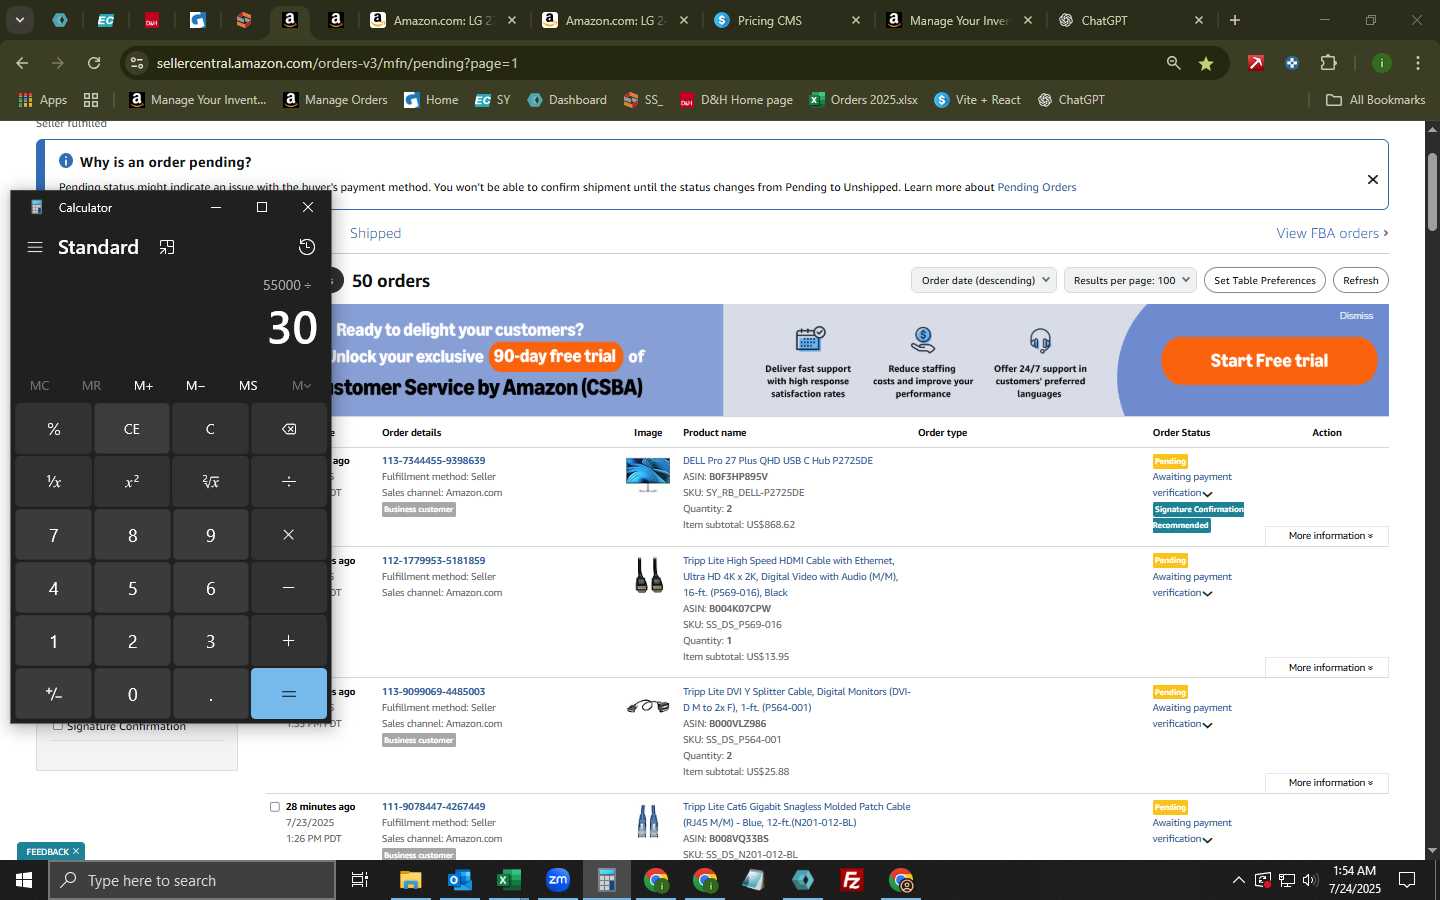
Task: Open Zoom from the Windows taskbar
Action: 557,880
